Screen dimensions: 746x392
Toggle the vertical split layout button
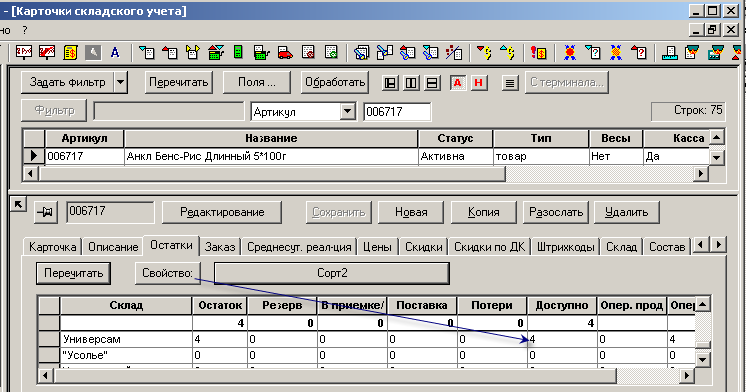411,83
